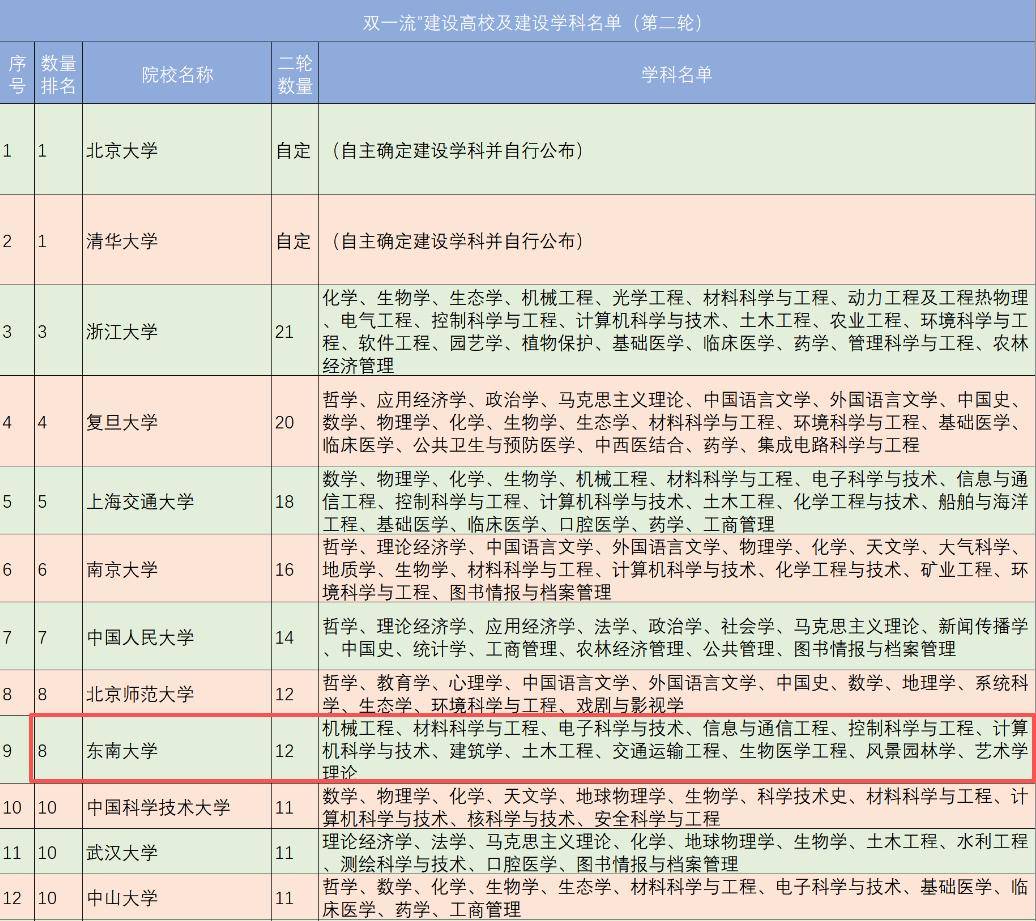Click the '武汉大学' name cell
Viewport: 1036px width, 921px height.
click(122, 853)
